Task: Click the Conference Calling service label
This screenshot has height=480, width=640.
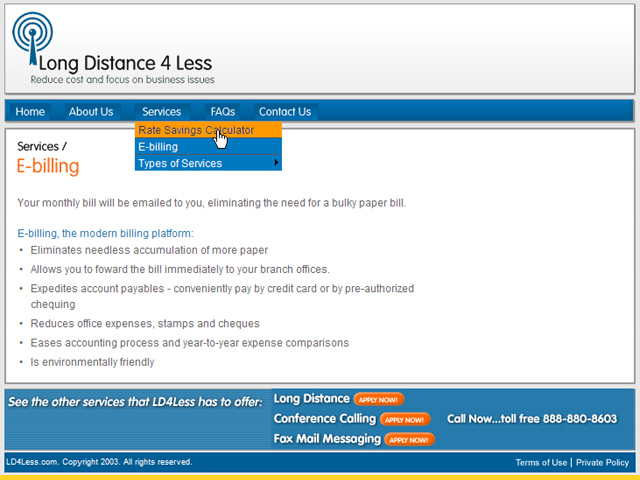Action: click(324, 419)
